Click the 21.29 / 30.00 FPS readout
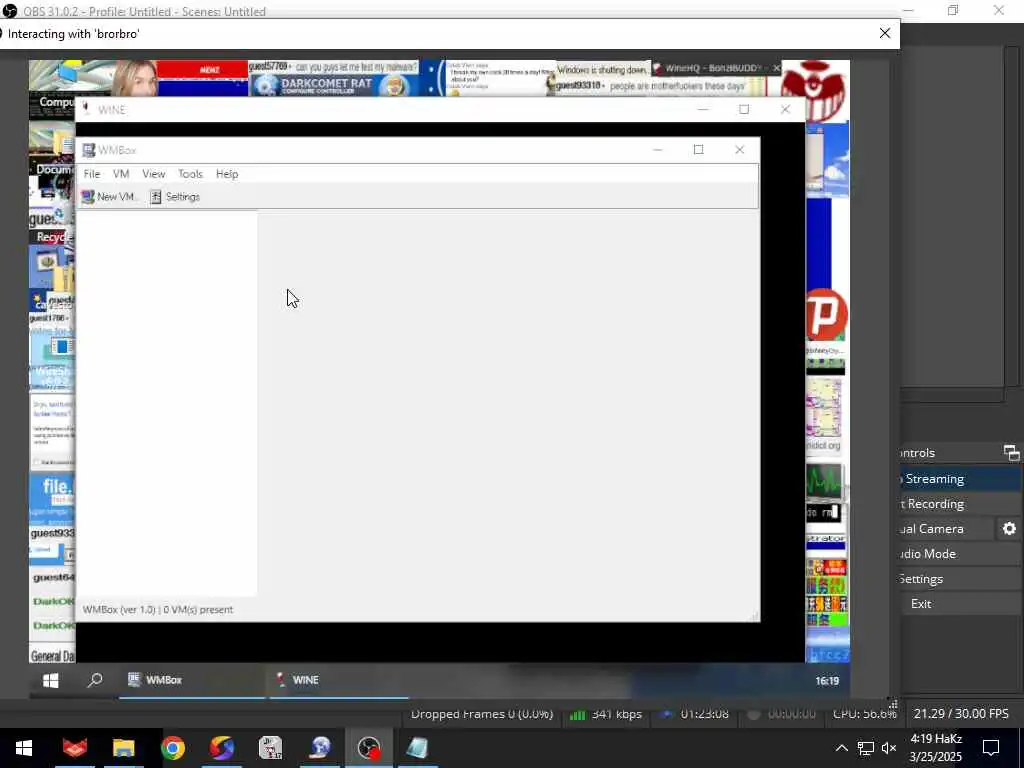Image resolution: width=1024 pixels, height=768 pixels. (x=961, y=714)
